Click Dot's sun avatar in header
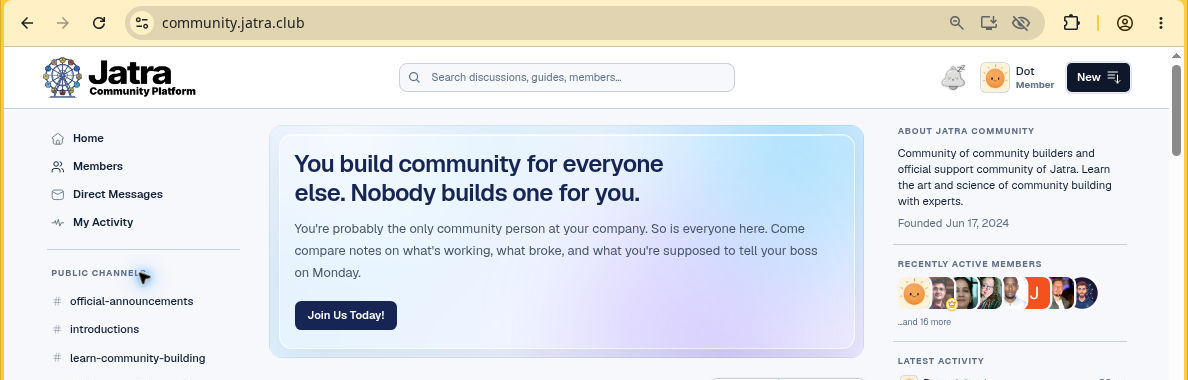Viewport: 1188px width, 380px height. pyautogui.click(x=995, y=77)
